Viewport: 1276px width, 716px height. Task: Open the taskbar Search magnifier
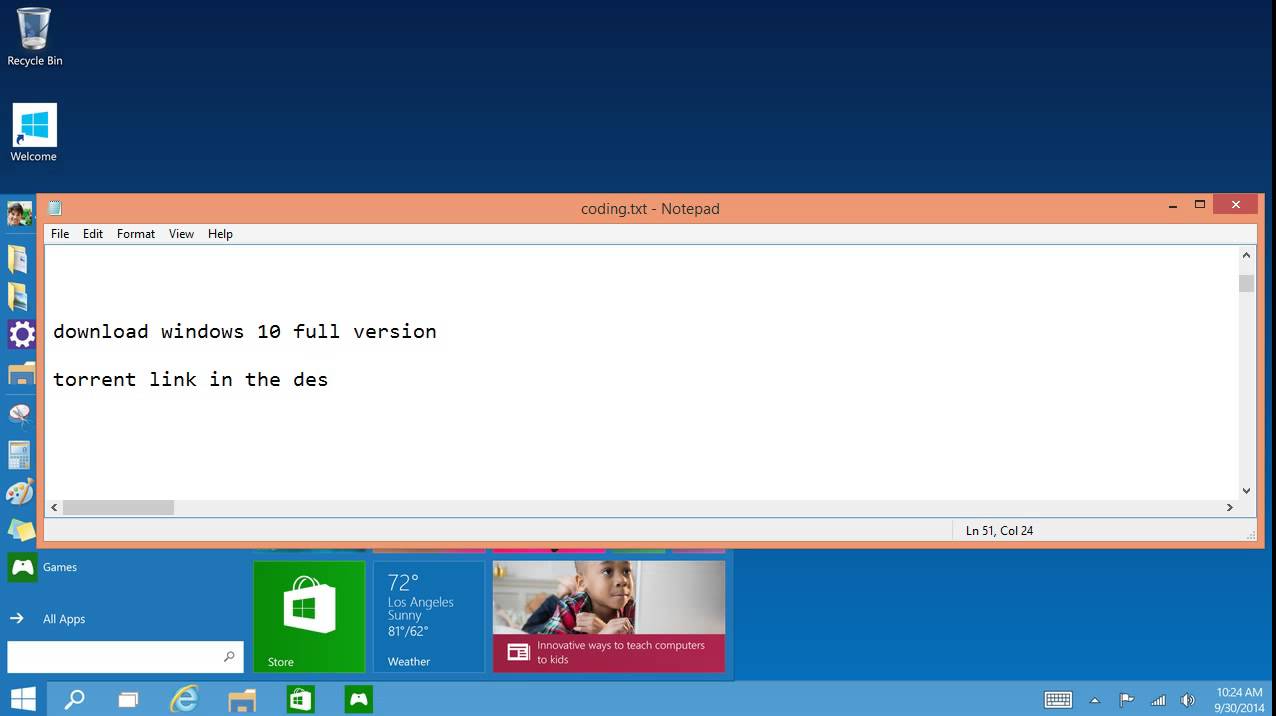(x=74, y=699)
